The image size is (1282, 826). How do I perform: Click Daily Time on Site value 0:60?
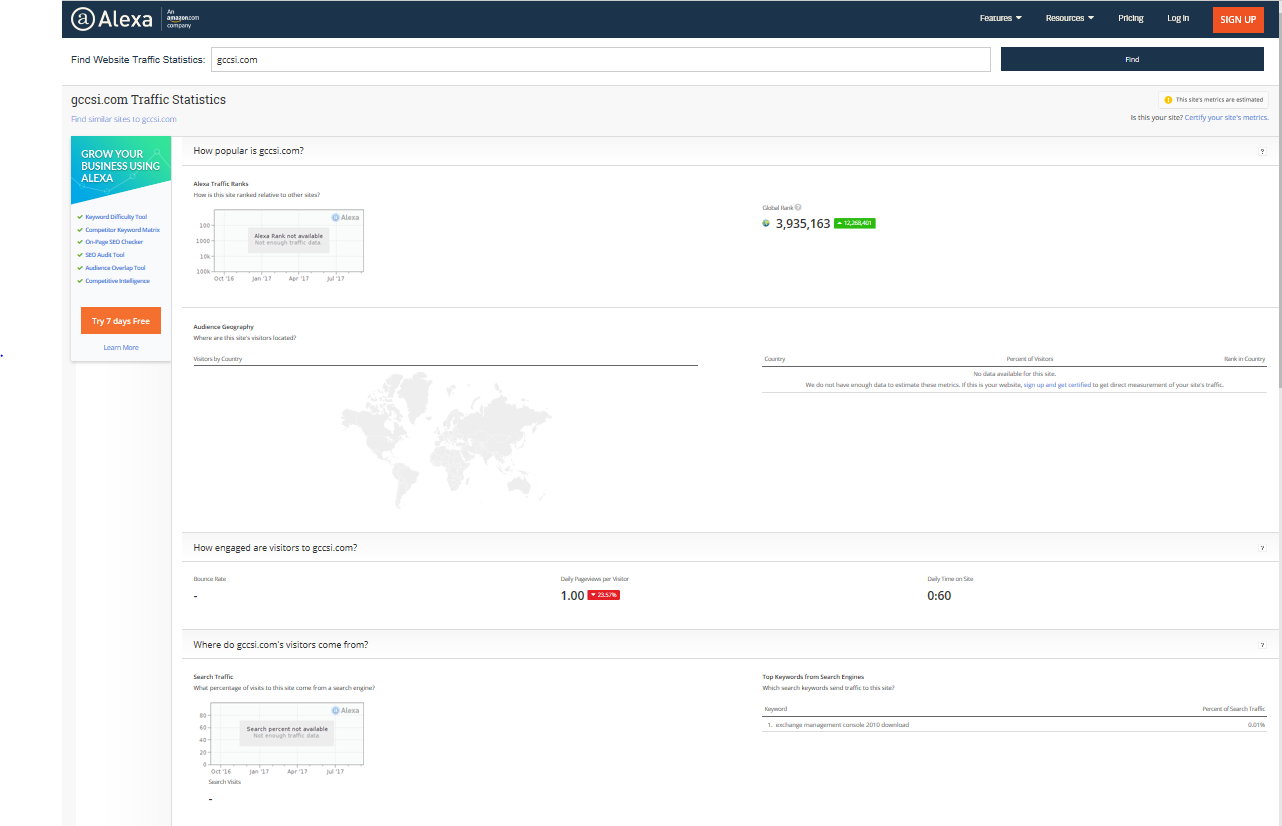[x=939, y=596]
